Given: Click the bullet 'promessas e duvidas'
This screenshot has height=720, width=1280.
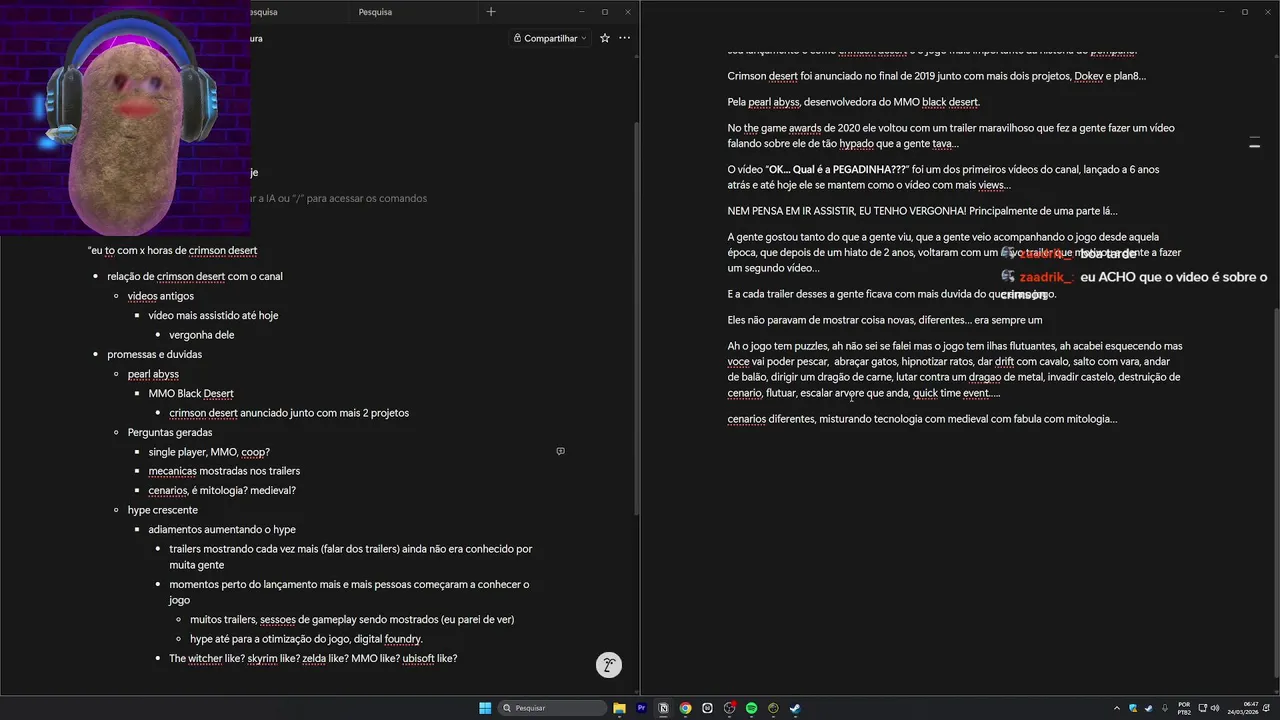Looking at the screenshot, I should 155,354.
